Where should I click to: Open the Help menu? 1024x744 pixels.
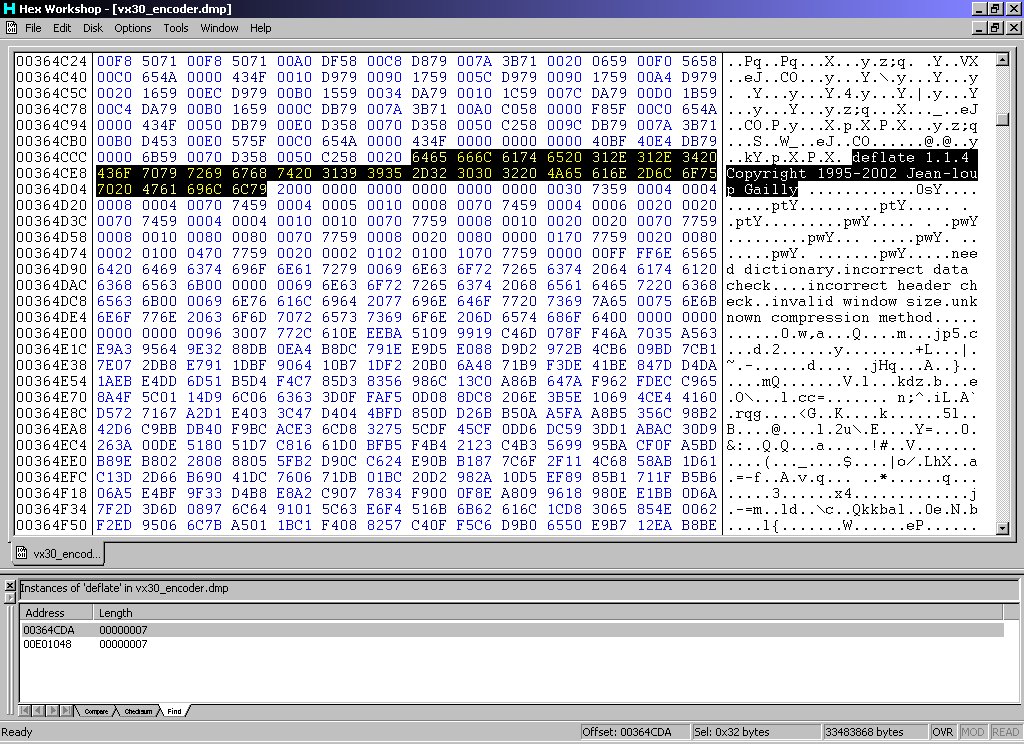(261, 28)
